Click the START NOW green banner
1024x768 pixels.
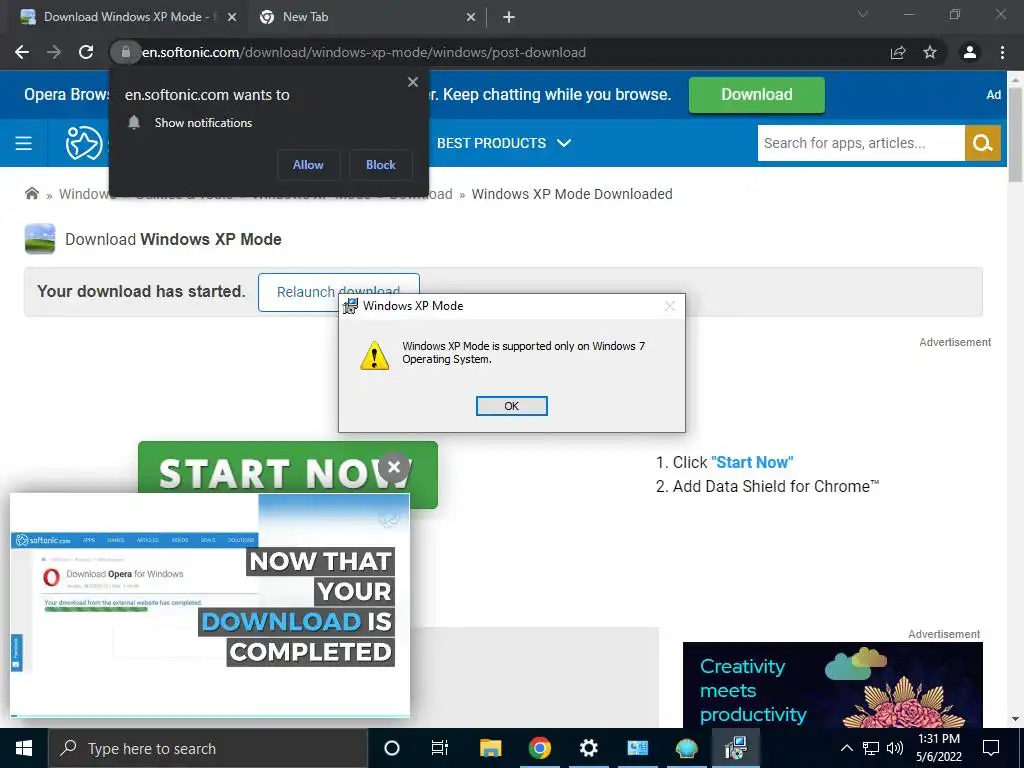tap(287, 475)
